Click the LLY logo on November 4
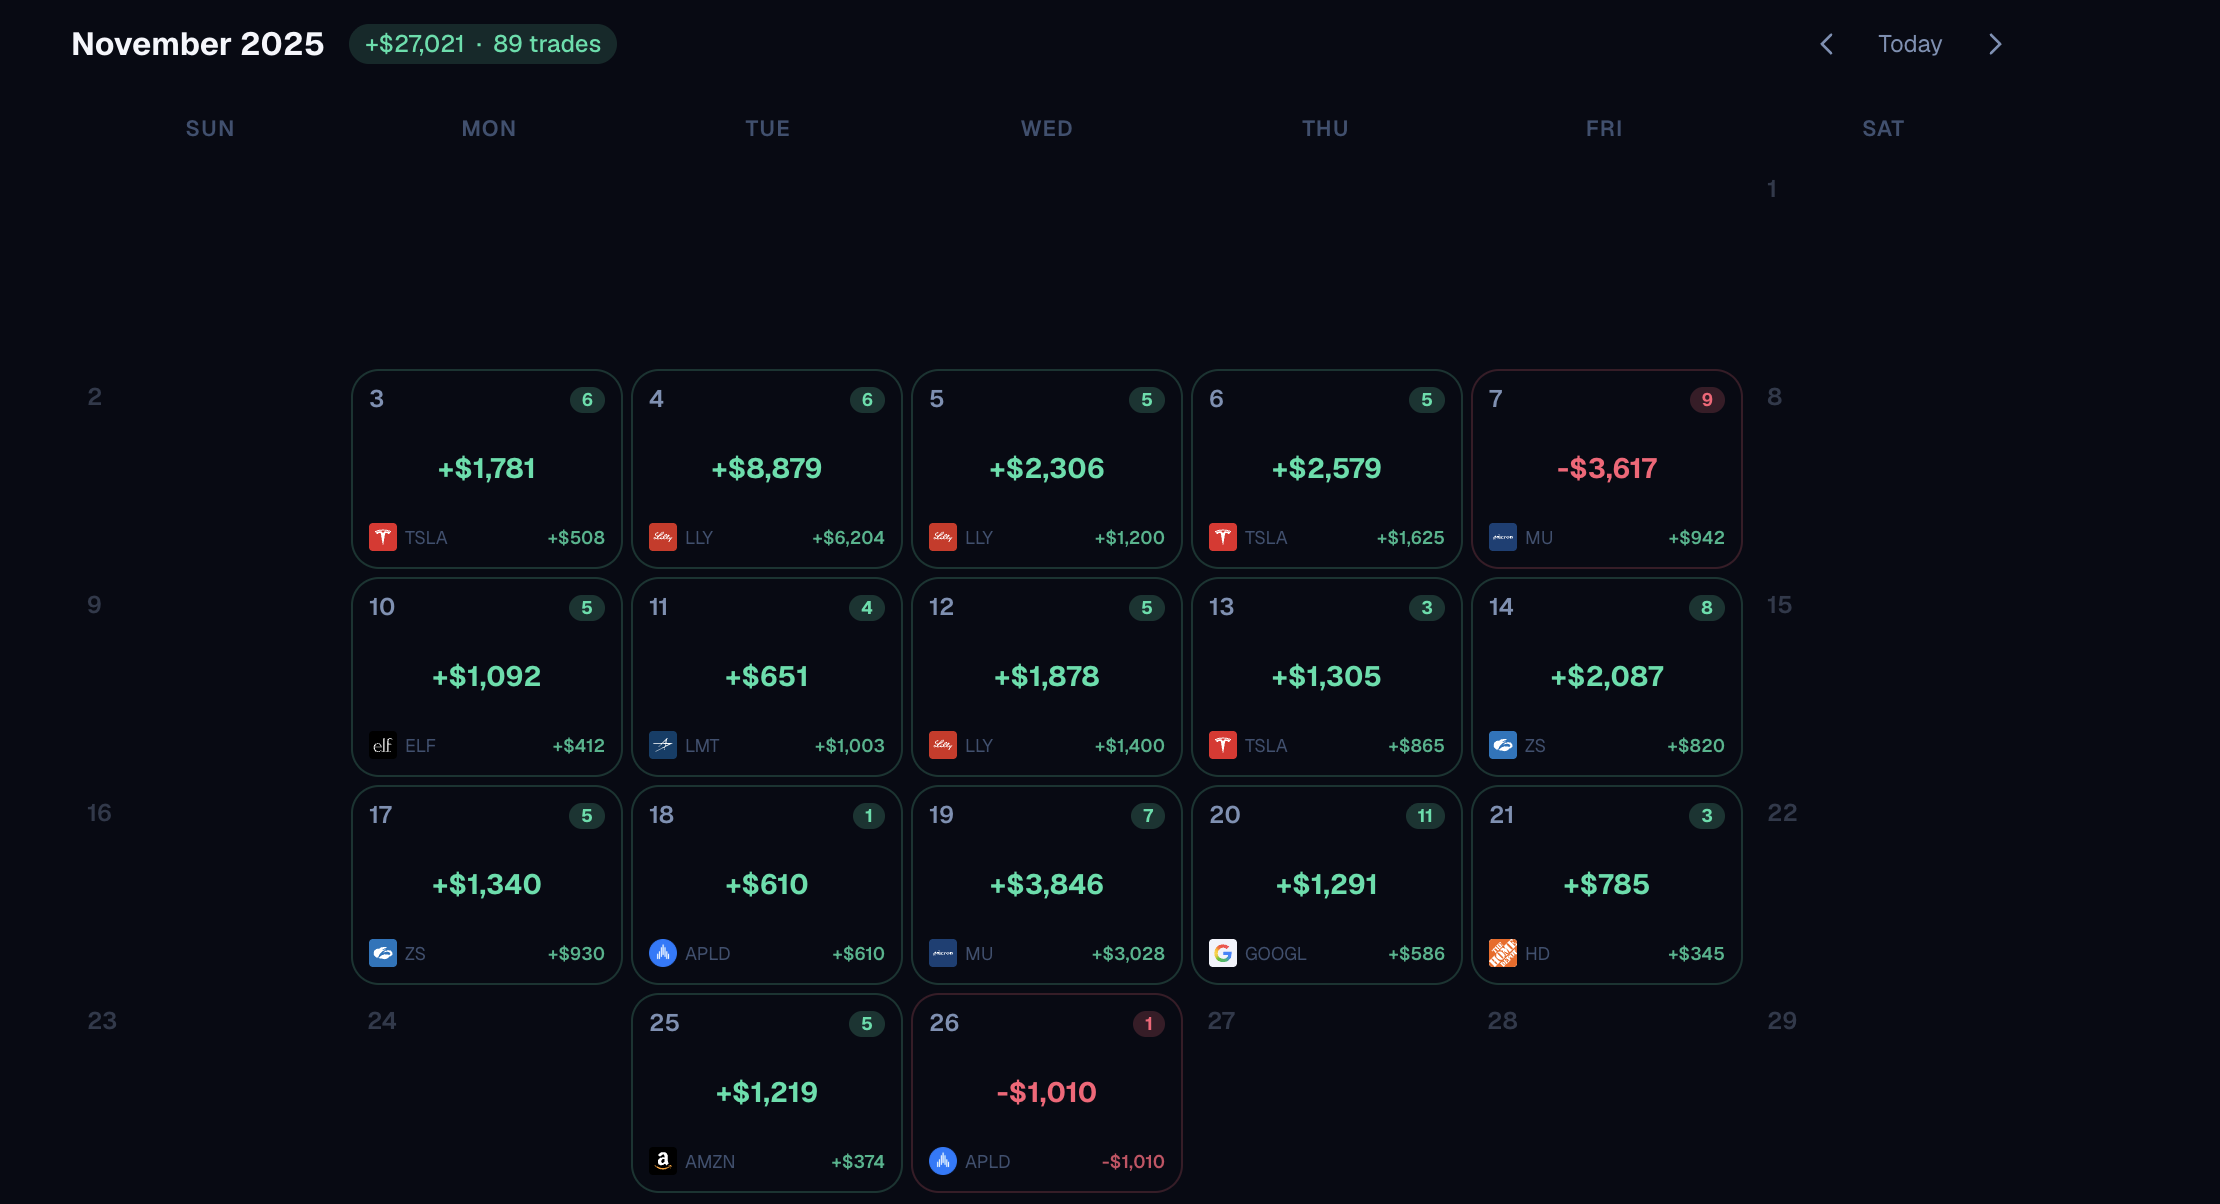This screenshot has height=1204, width=2220. tap(663, 537)
